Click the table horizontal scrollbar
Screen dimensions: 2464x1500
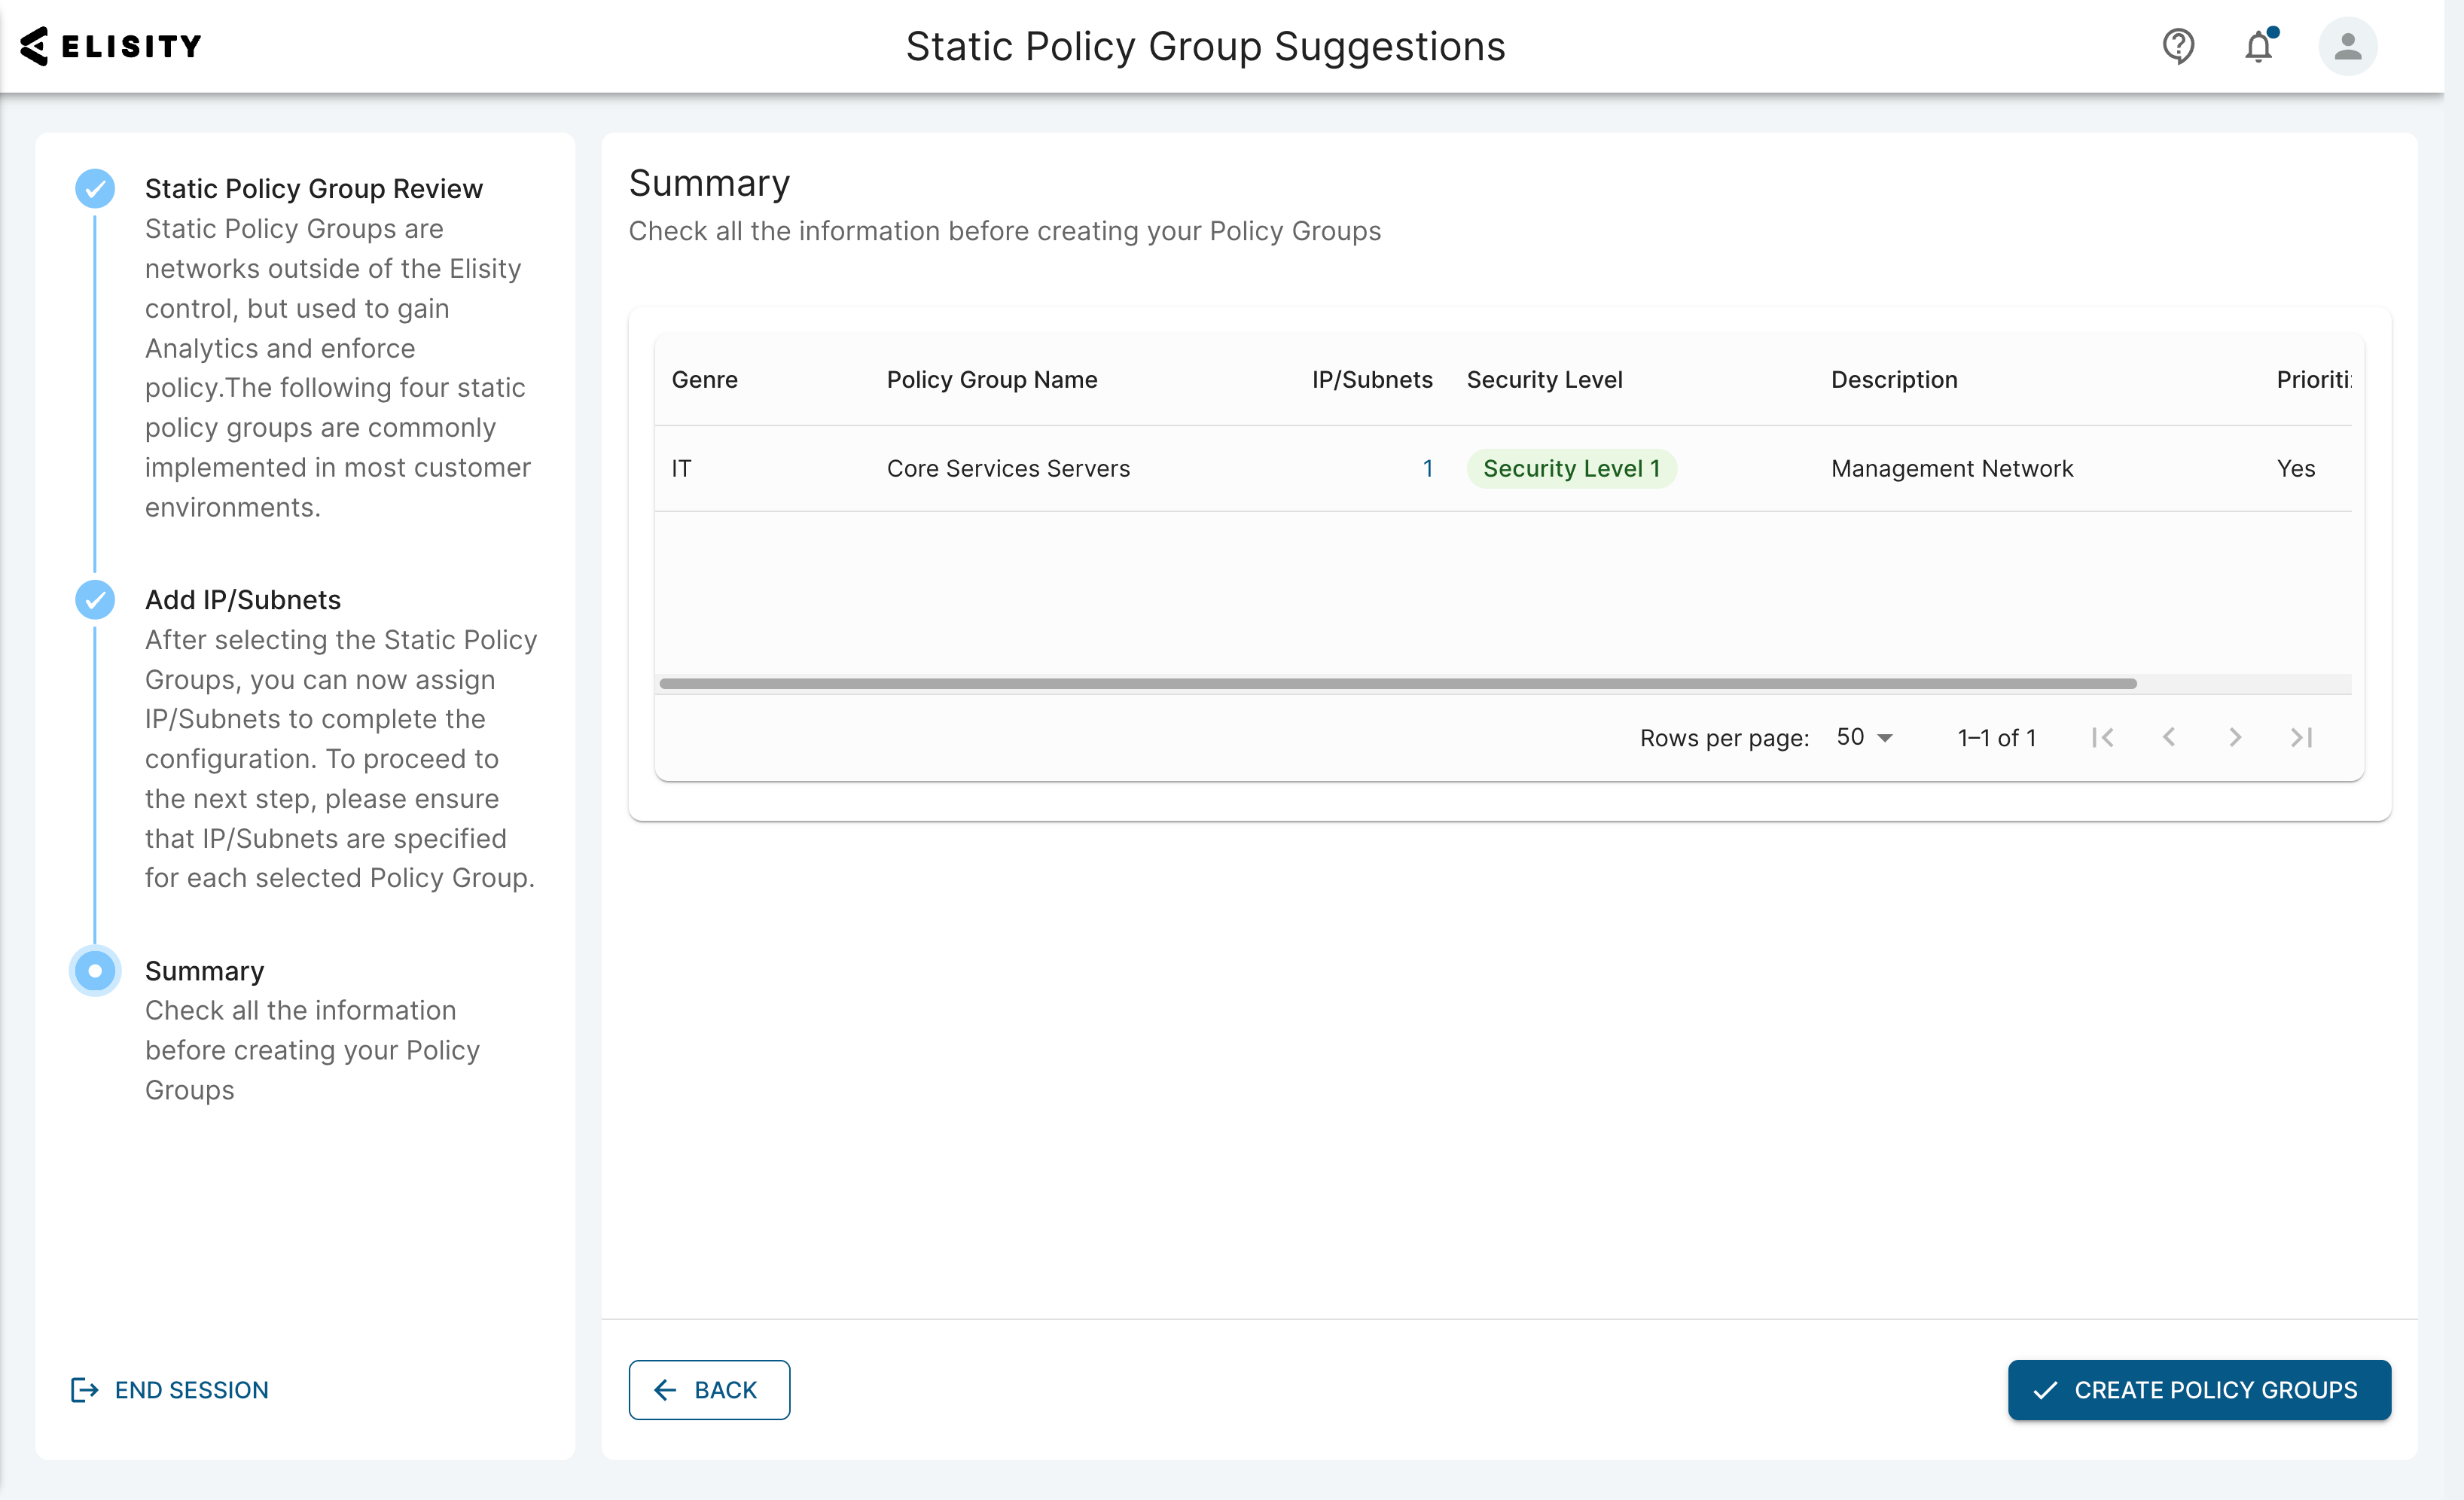click(x=1398, y=684)
